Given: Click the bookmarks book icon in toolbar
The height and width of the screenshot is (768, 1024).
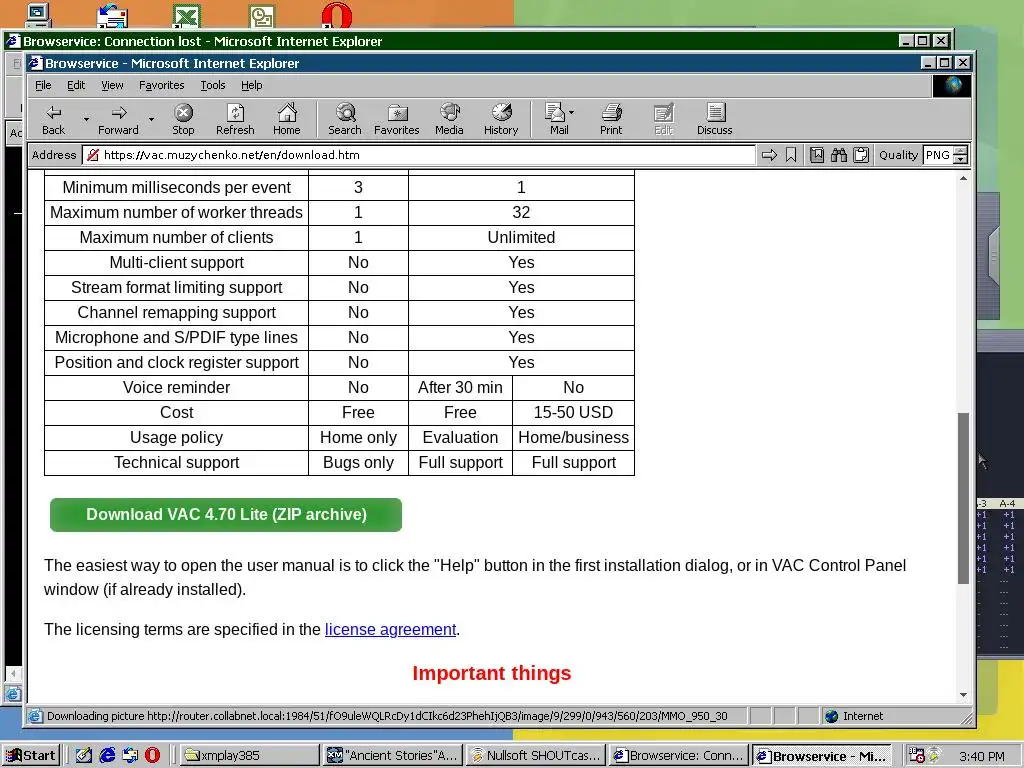Looking at the screenshot, I should tap(817, 155).
